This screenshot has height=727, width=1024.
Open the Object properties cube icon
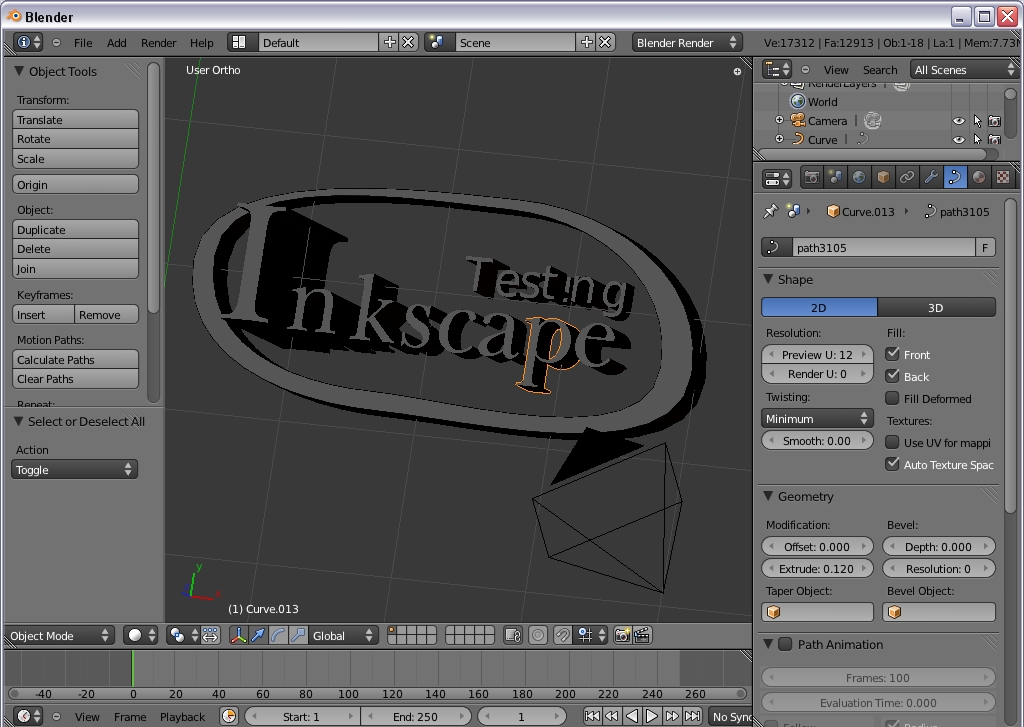tap(883, 177)
